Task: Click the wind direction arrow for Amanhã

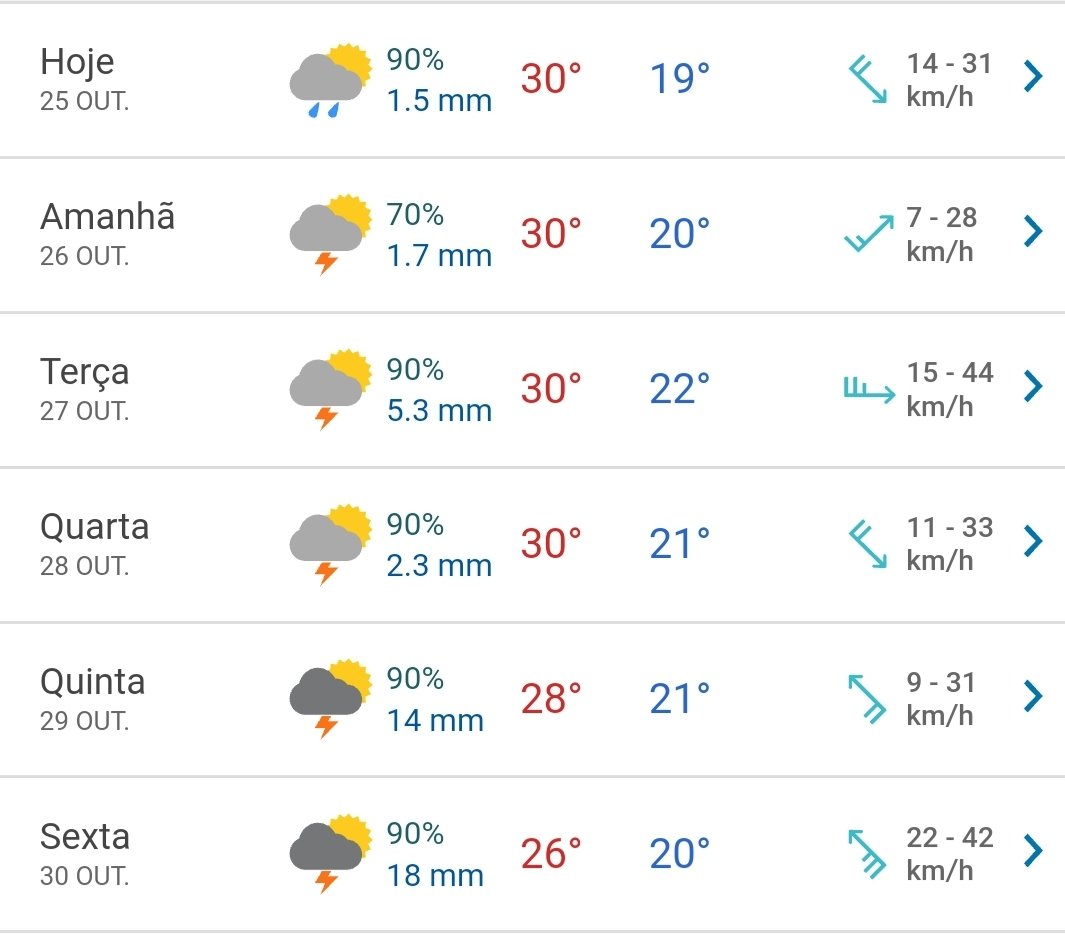Action: (868, 234)
